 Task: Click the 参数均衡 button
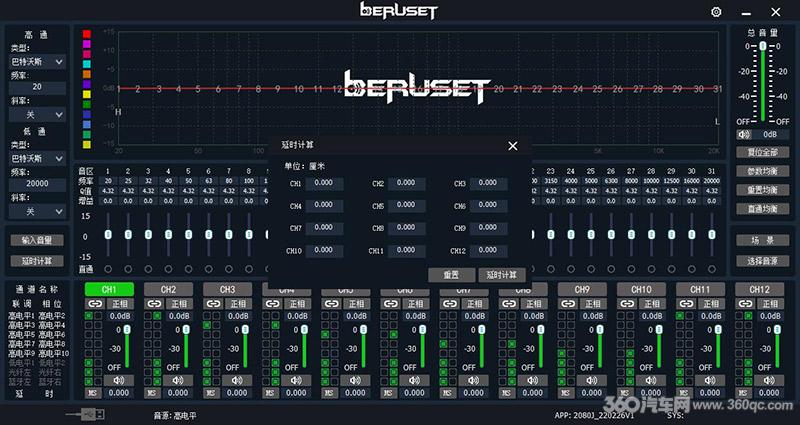(763, 171)
